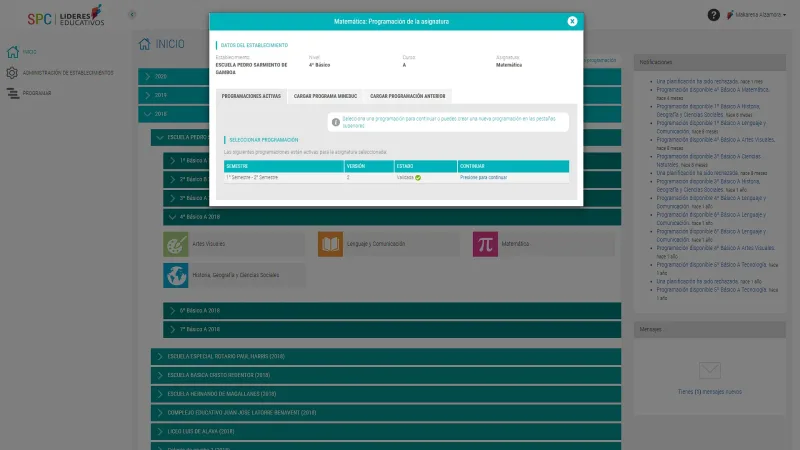
Task: Click the Administración de Establecimientos gear icon
Action: tap(12, 73)
